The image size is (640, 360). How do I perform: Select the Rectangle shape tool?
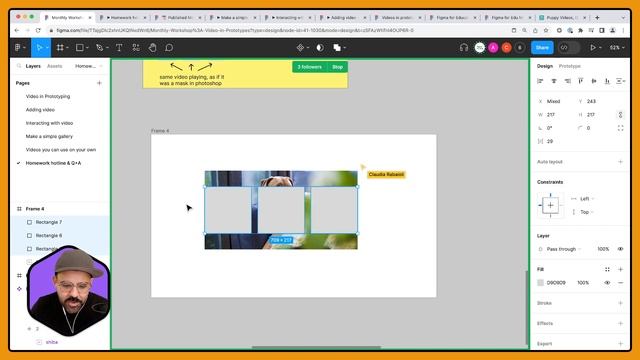(80, 48)
